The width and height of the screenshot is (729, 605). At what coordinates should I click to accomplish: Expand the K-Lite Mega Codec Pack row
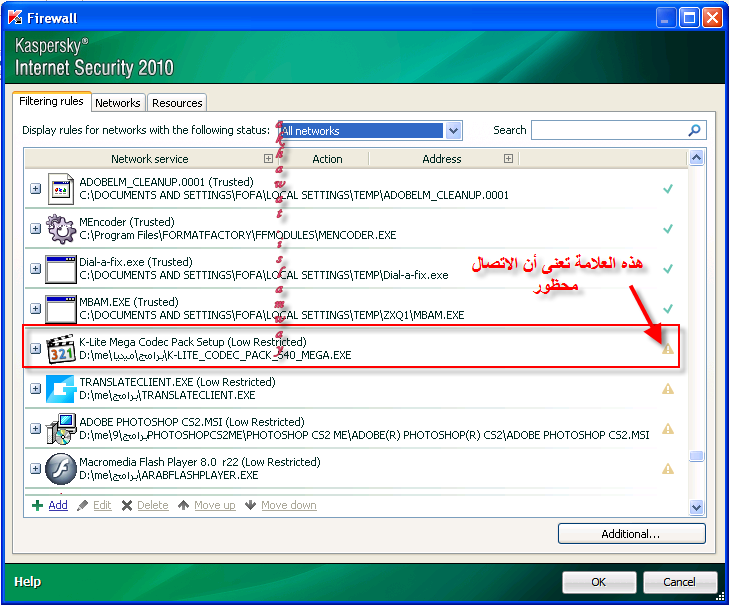point(35,349)
